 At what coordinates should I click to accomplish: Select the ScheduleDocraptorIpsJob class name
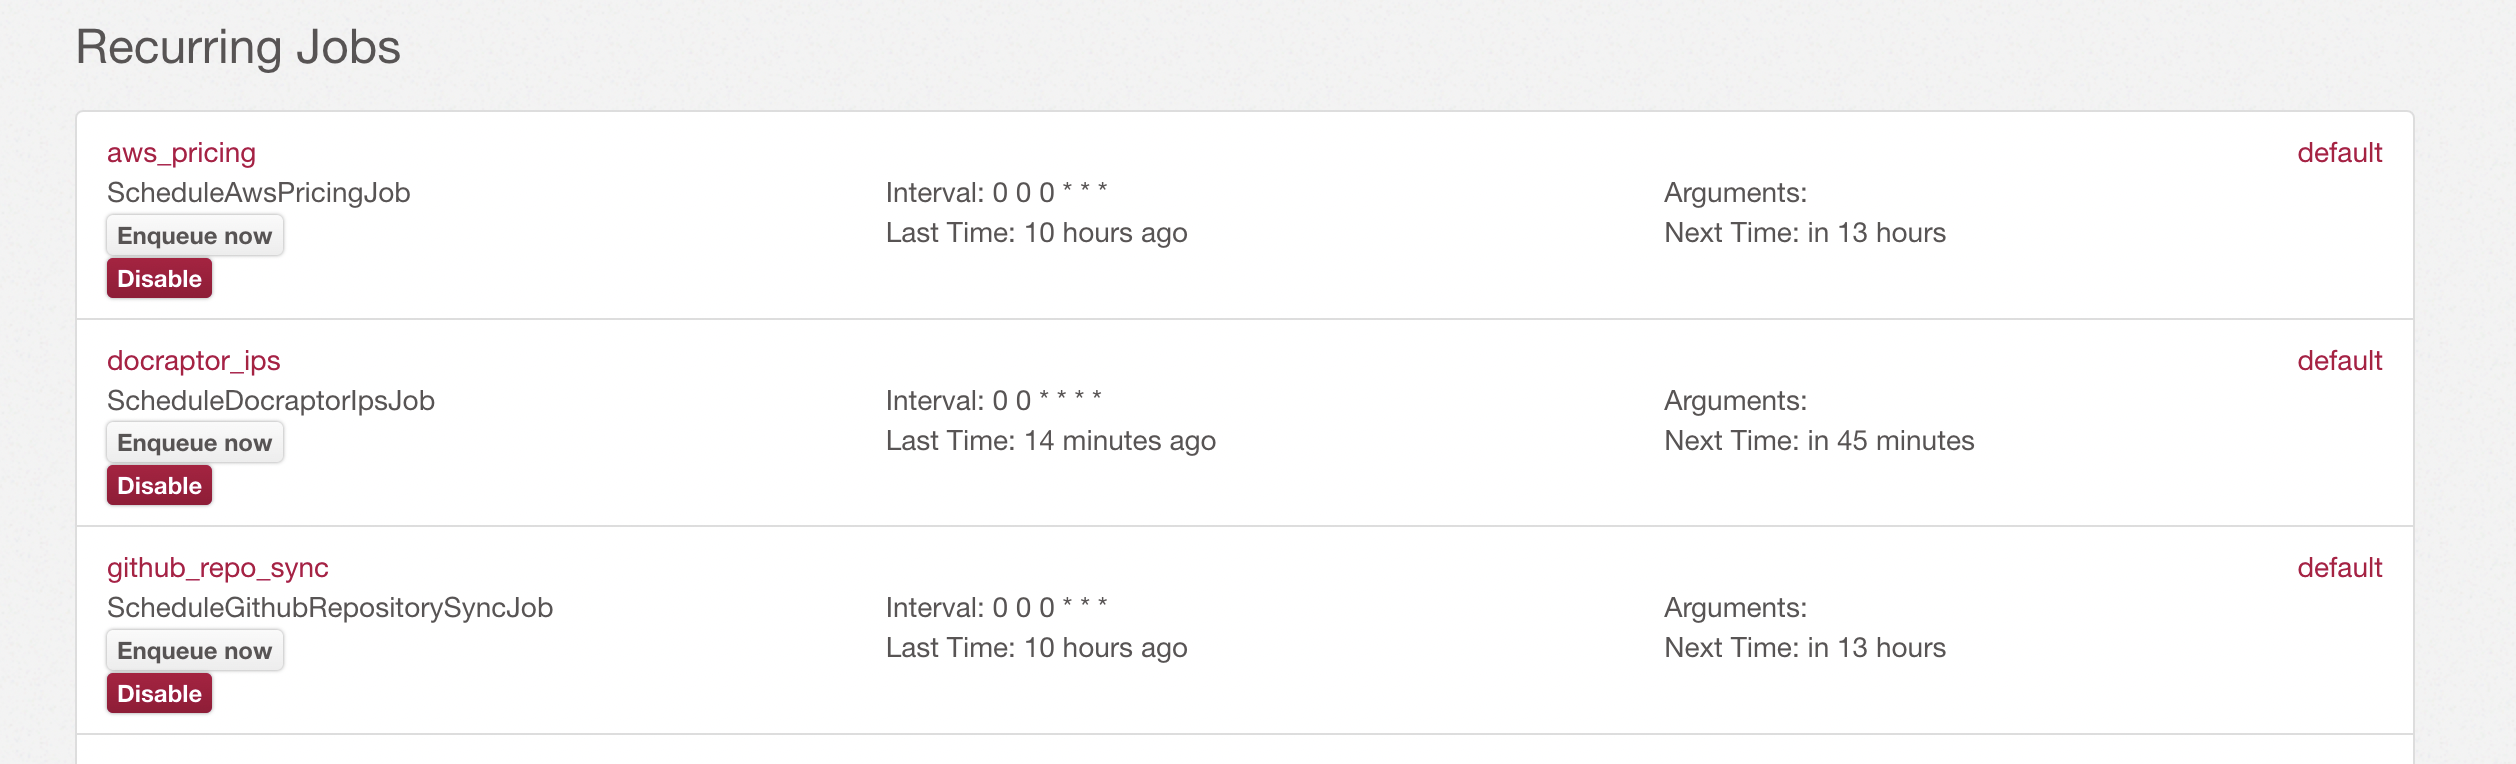(270, 400)
